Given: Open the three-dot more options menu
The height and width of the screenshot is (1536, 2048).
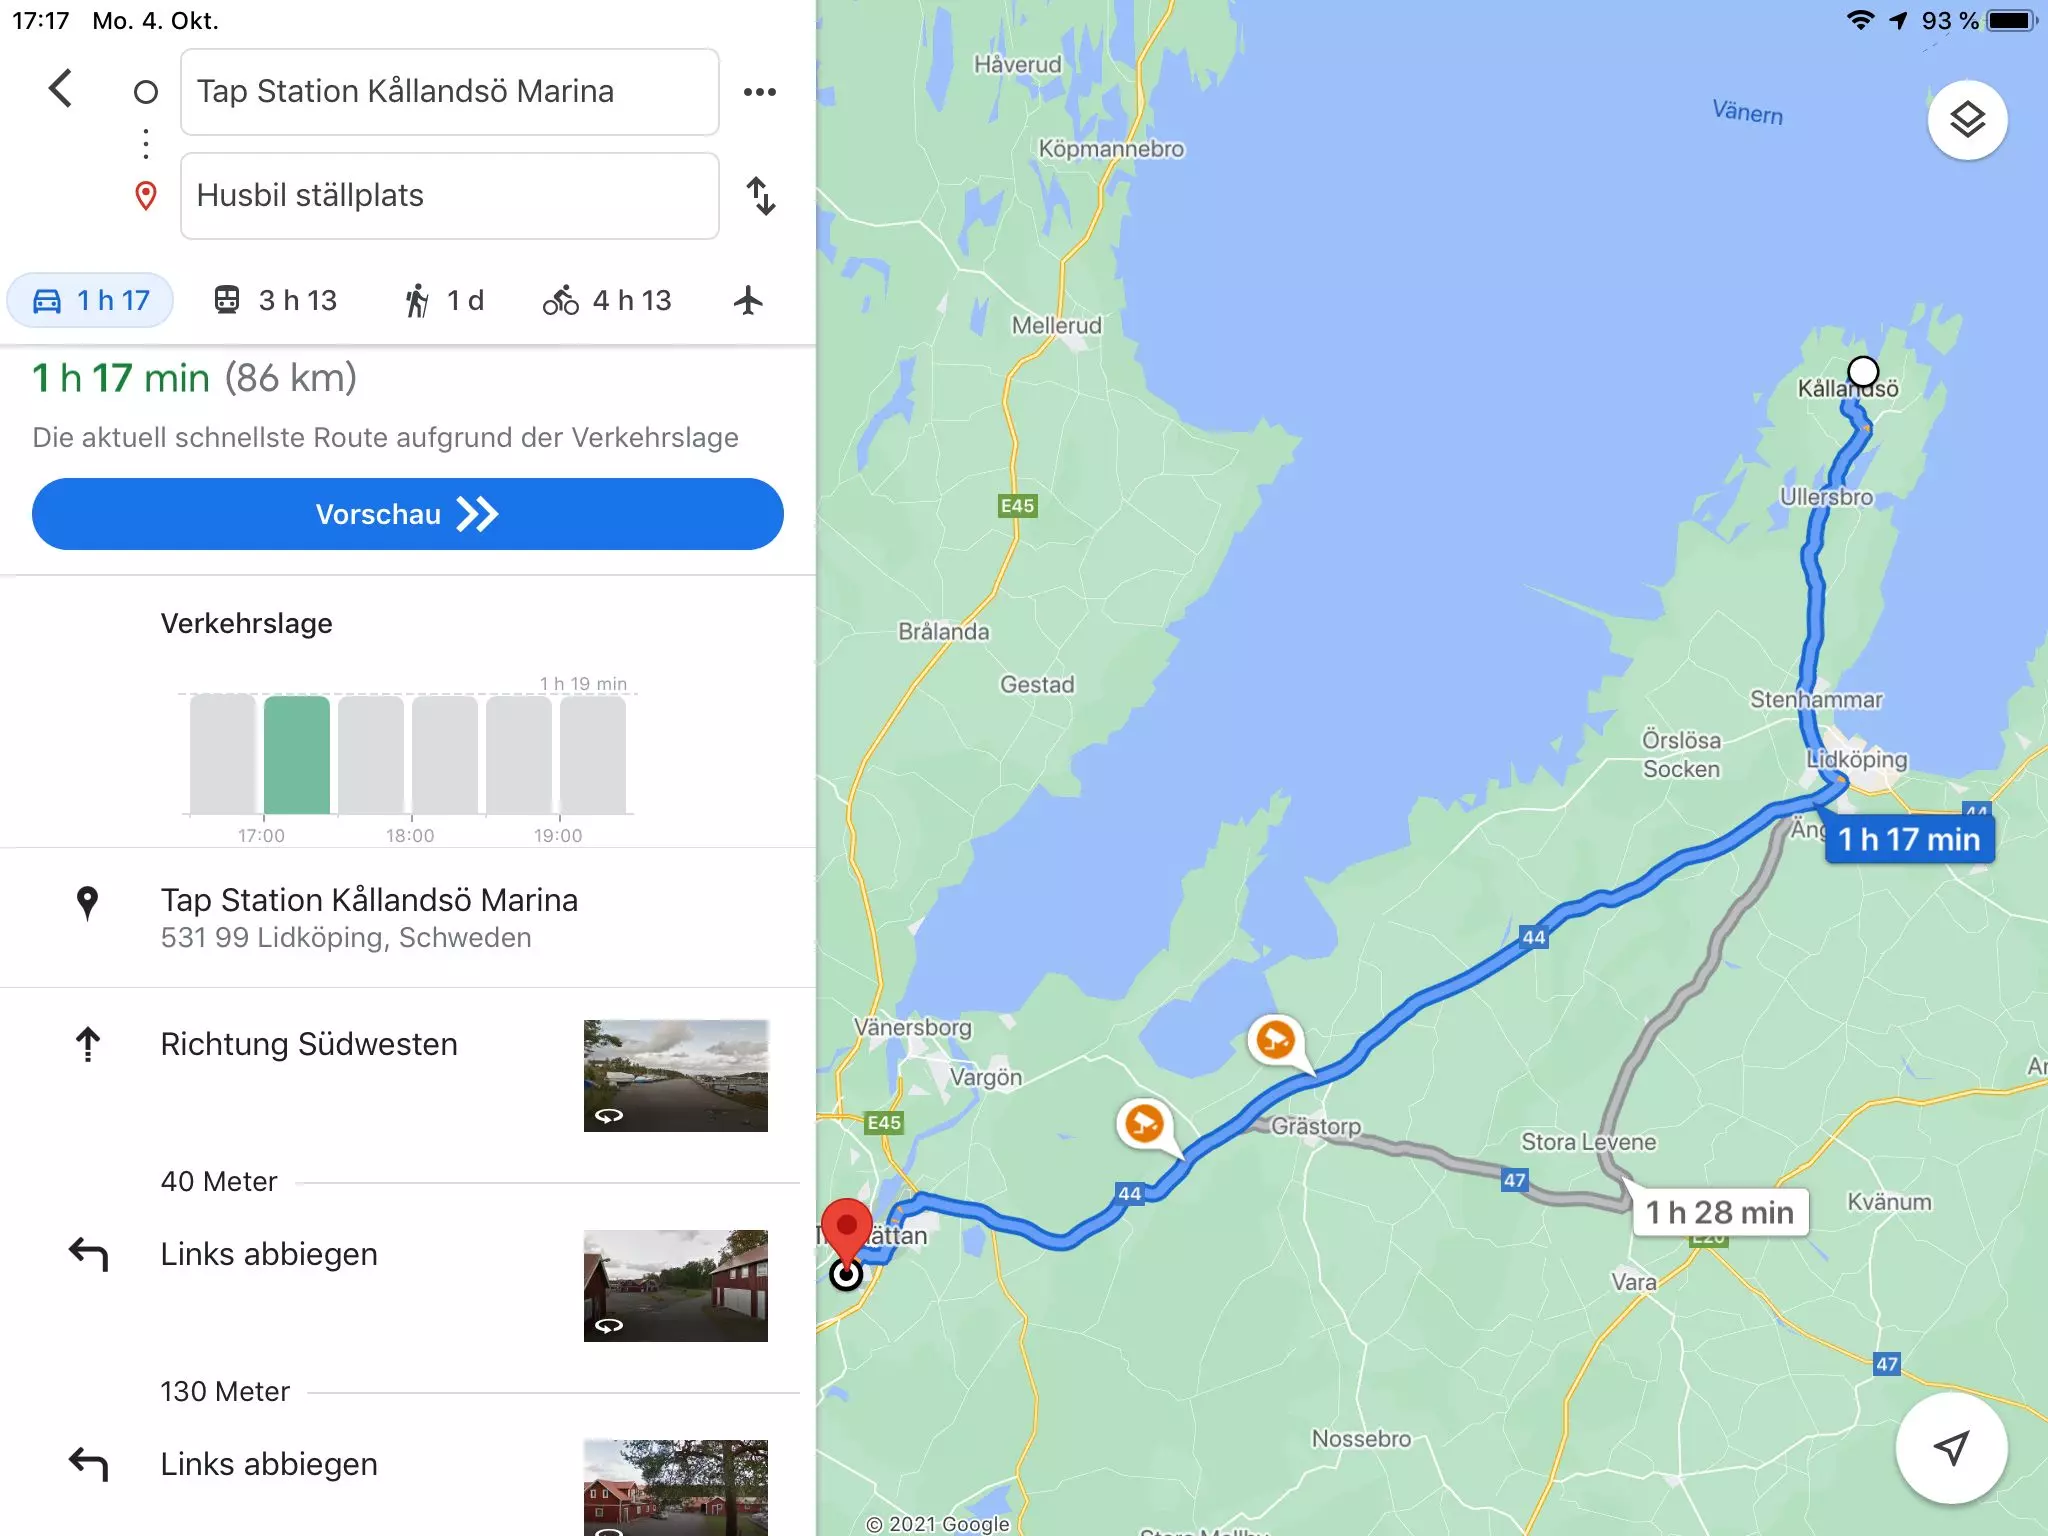Looking at the screenshot, I should 760,92.
